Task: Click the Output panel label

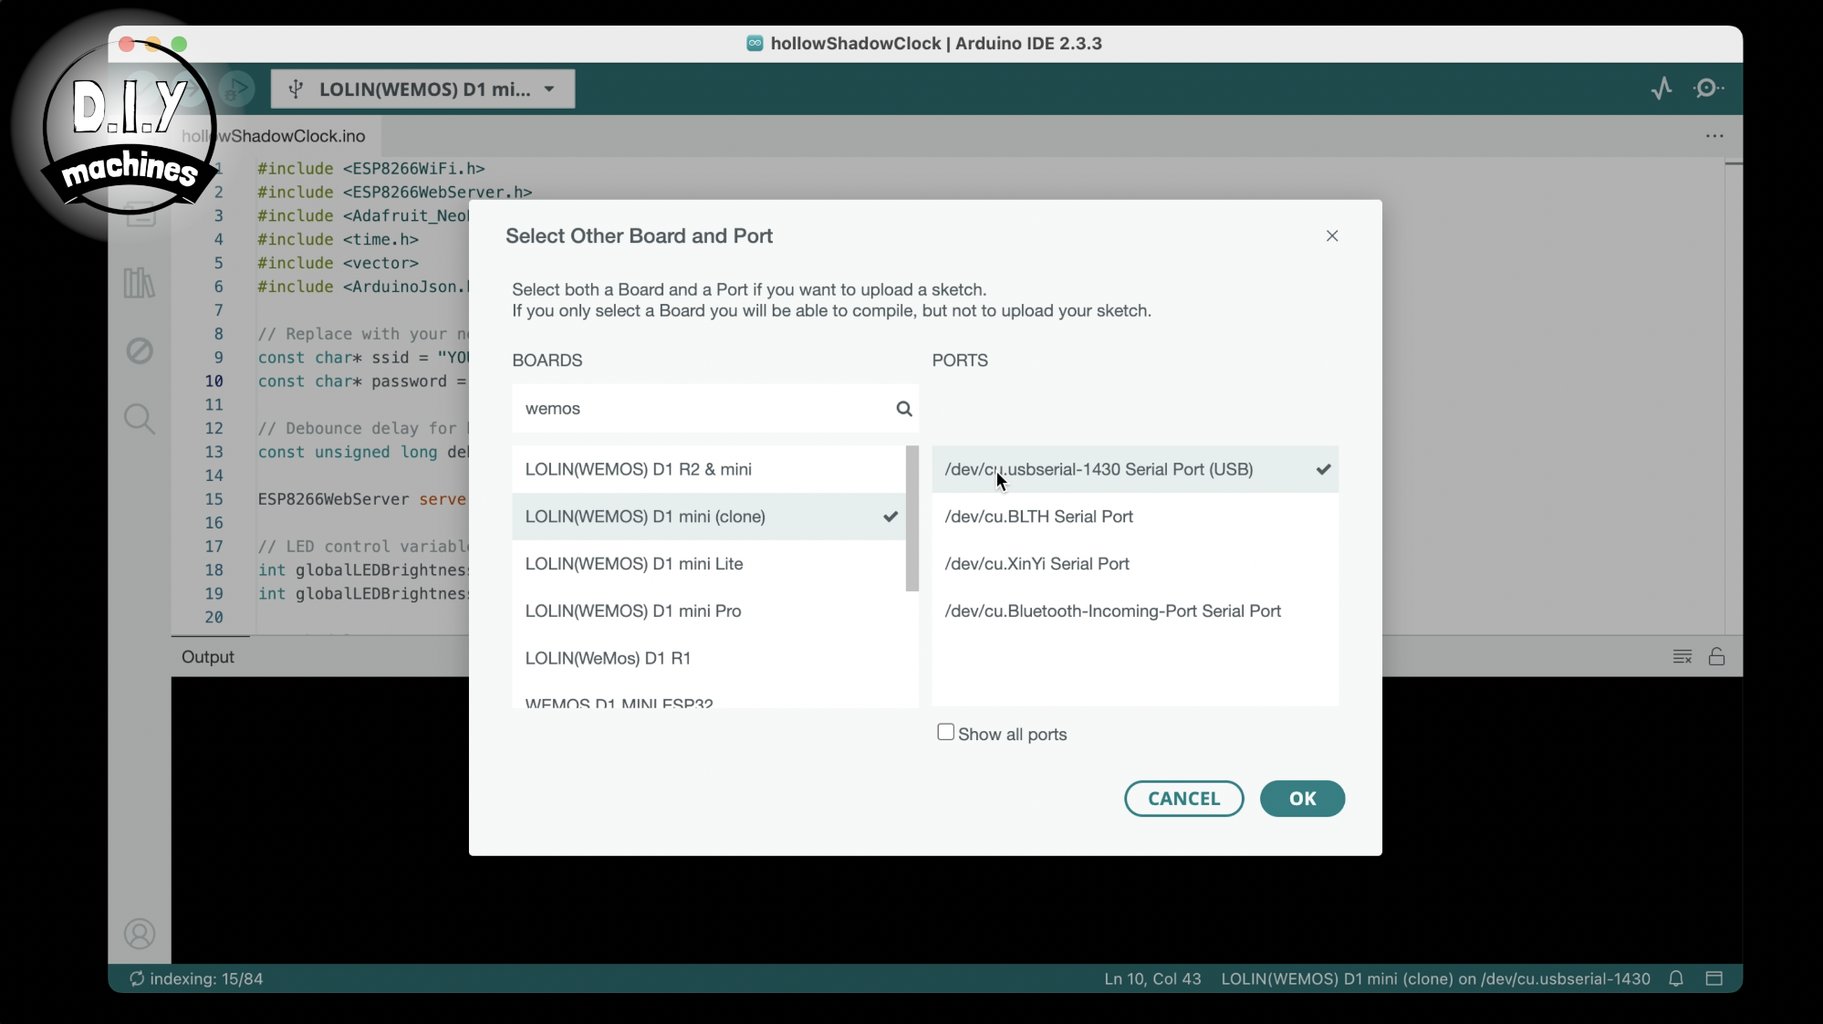Action: click(x=208, y=657)
